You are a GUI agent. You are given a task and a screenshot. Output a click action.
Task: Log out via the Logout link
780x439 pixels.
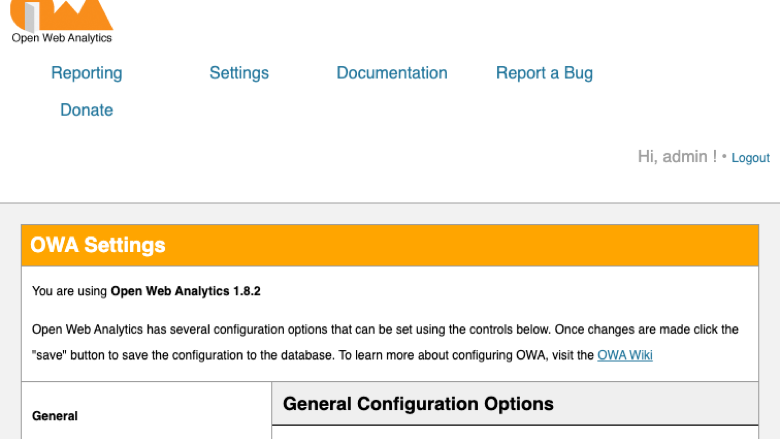[x=750, y=158]
